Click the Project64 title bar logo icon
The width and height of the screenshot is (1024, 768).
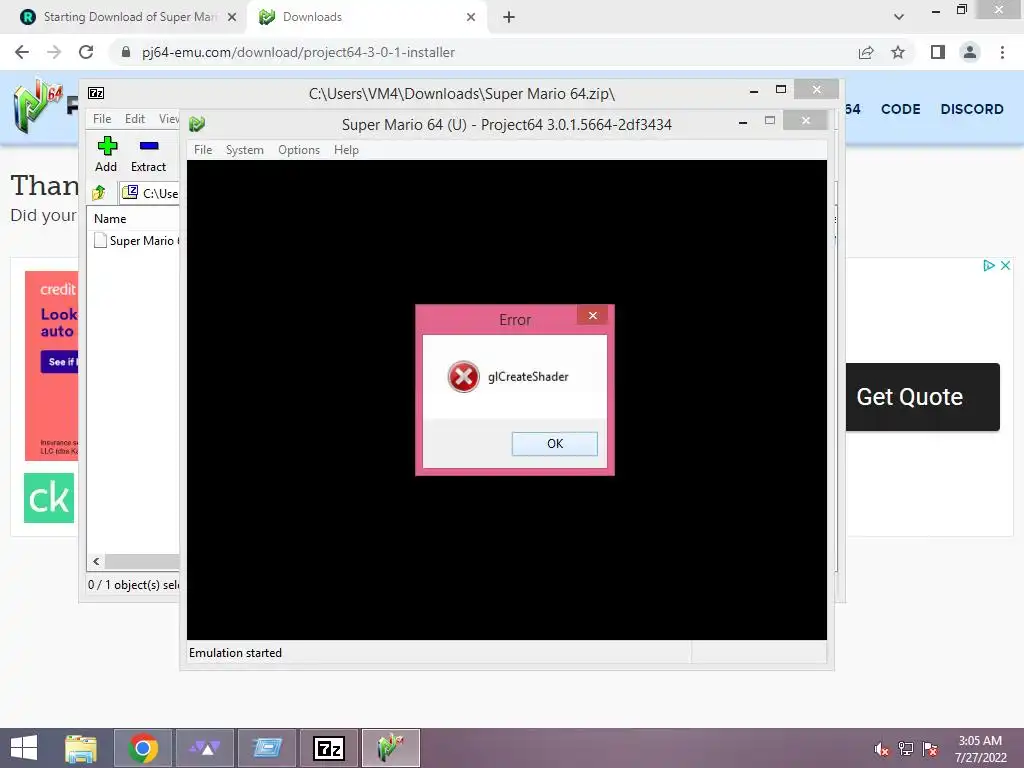click(x=197, y=123)
